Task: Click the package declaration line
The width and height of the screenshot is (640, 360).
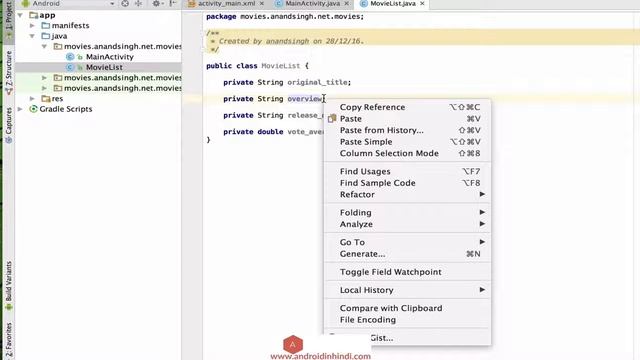Action: pyautogui.click(x=285, y=17)
